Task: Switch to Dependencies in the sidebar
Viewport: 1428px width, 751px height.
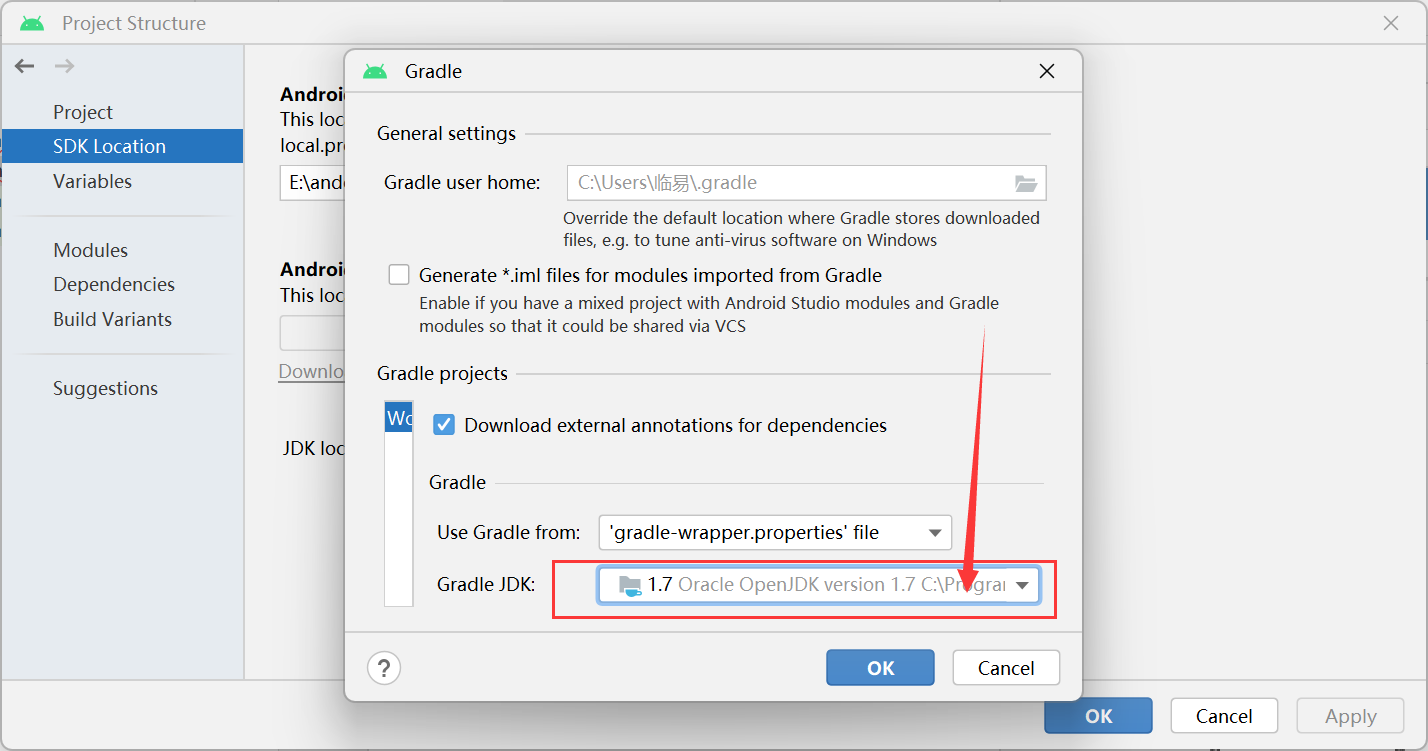Action: pos(114,284)
